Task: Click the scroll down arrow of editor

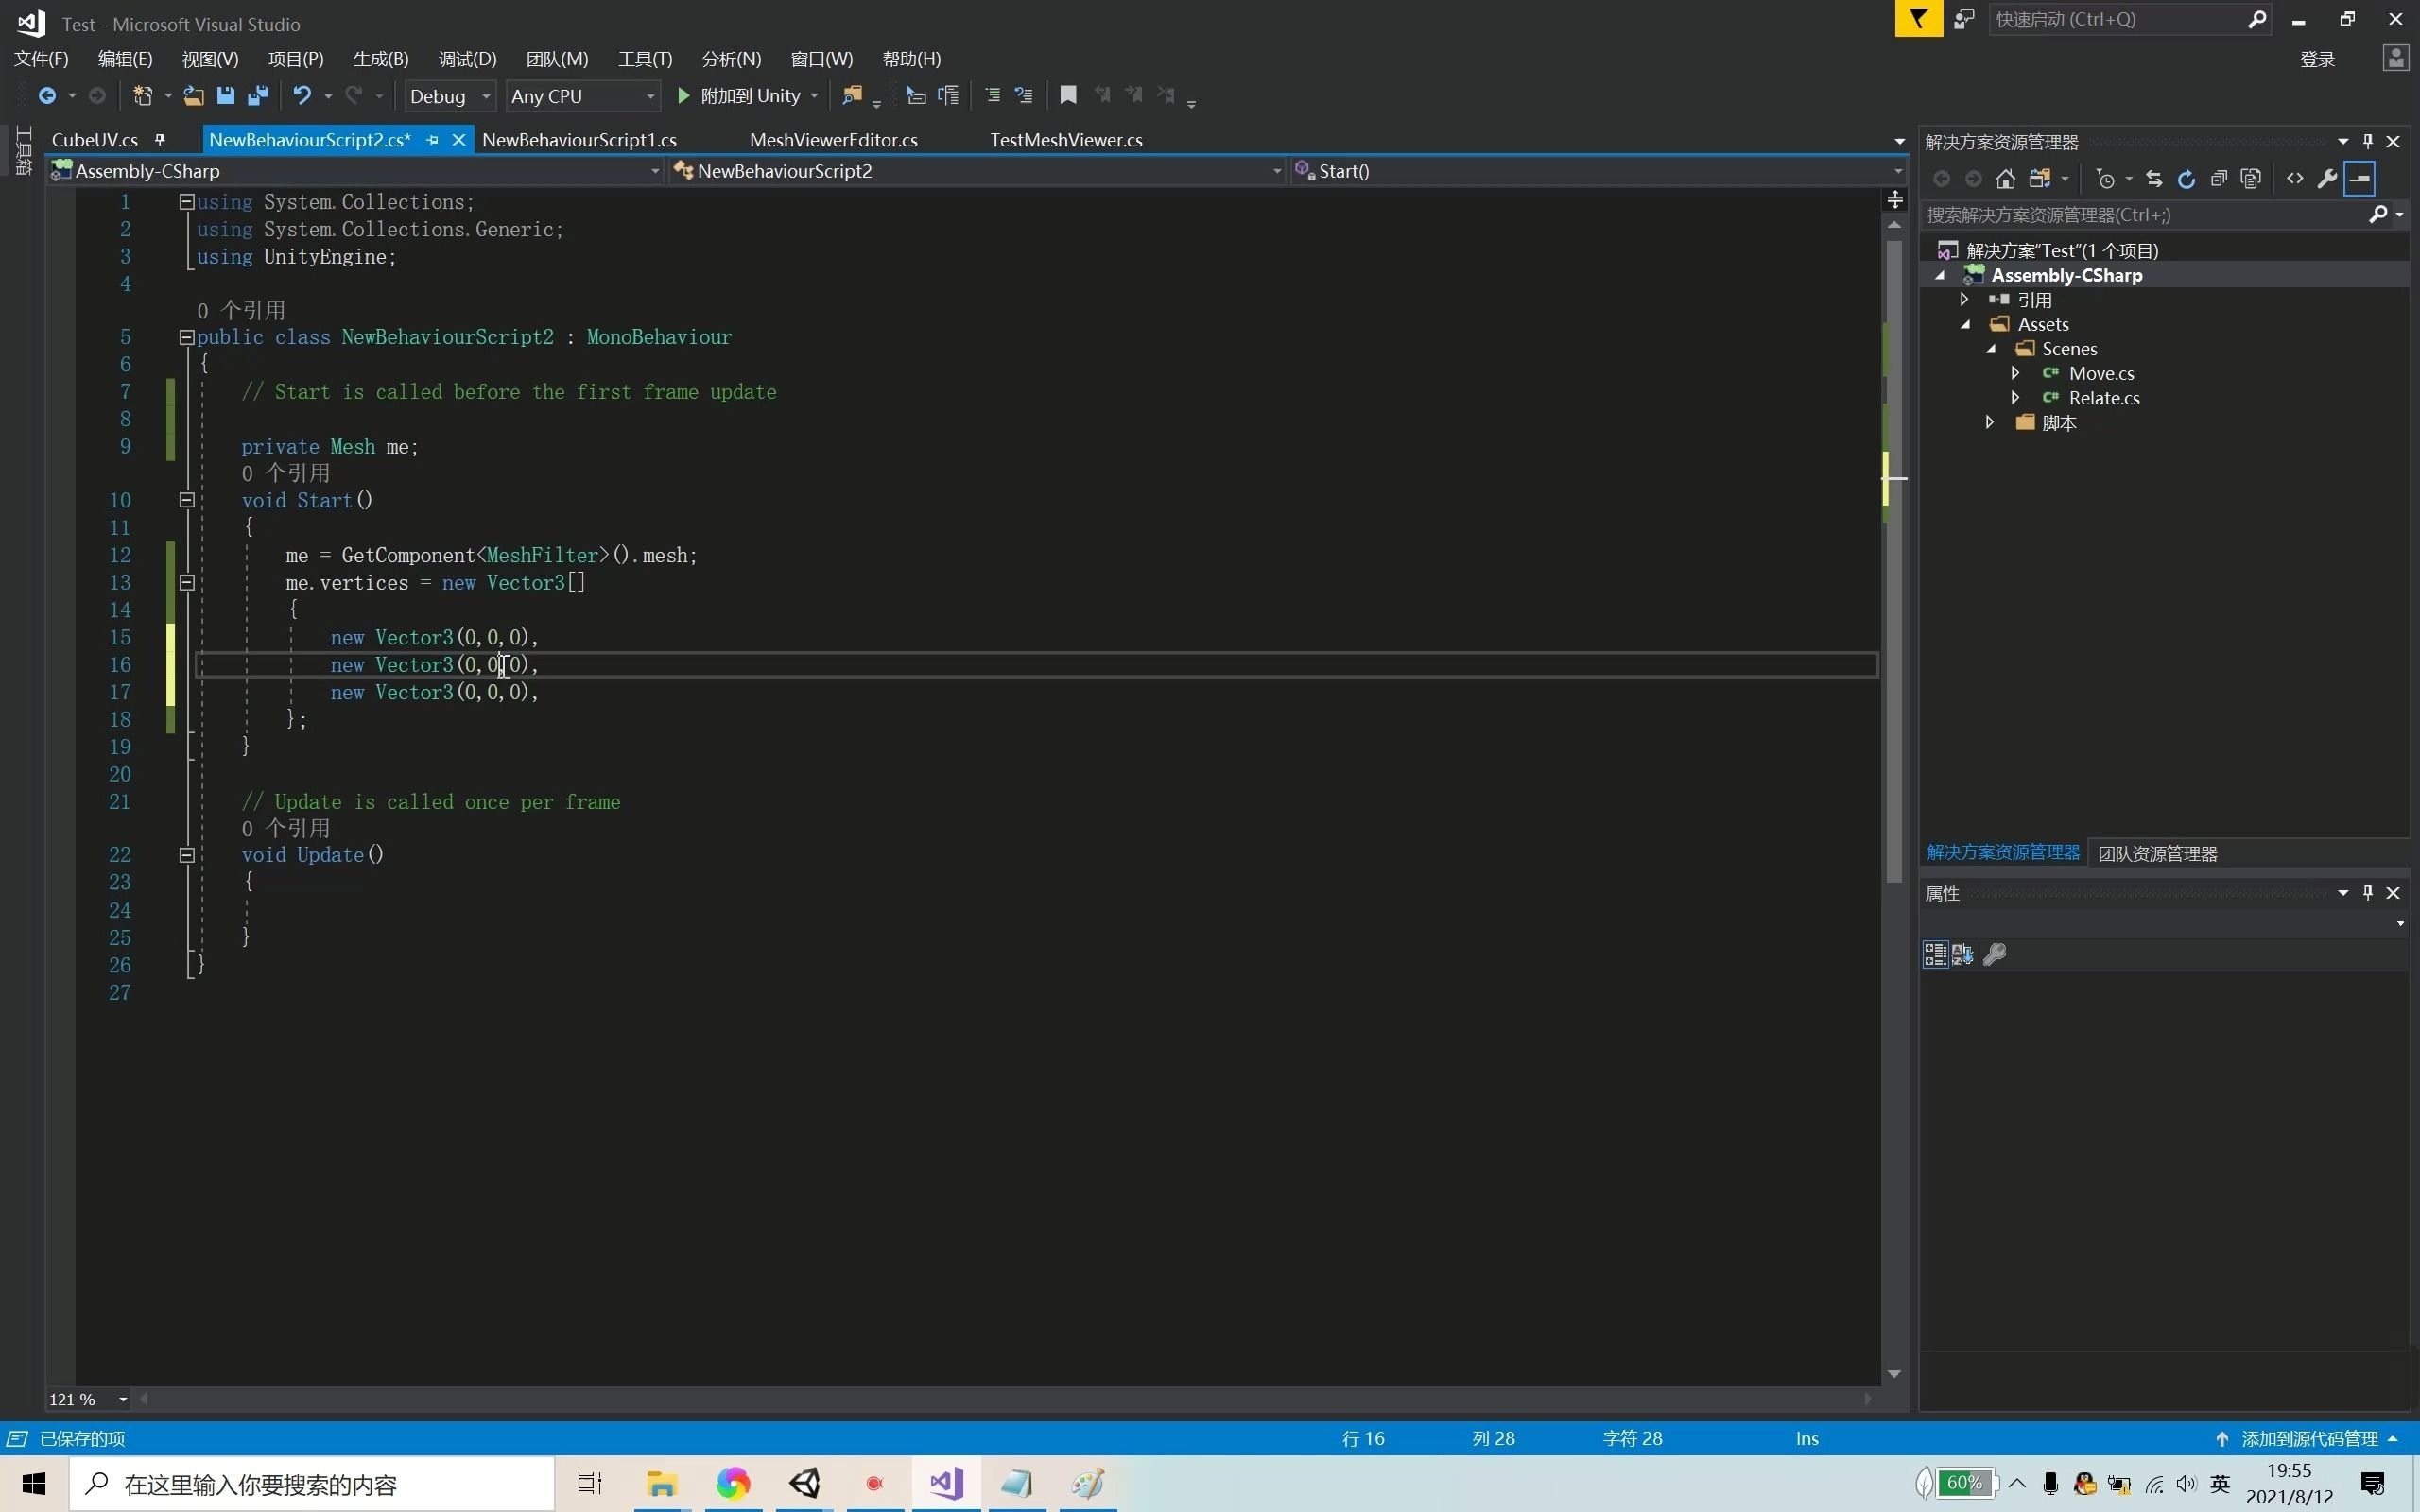Action: click(x=1894, y=1374)
